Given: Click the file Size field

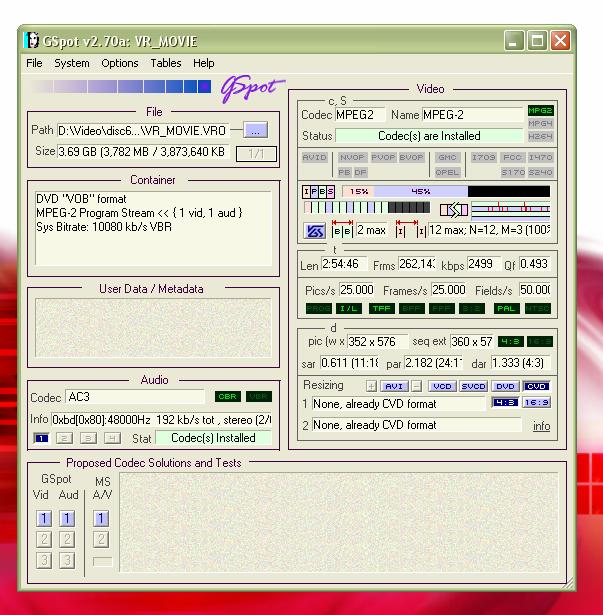Looking at the screenshot, I should point(143,151).
